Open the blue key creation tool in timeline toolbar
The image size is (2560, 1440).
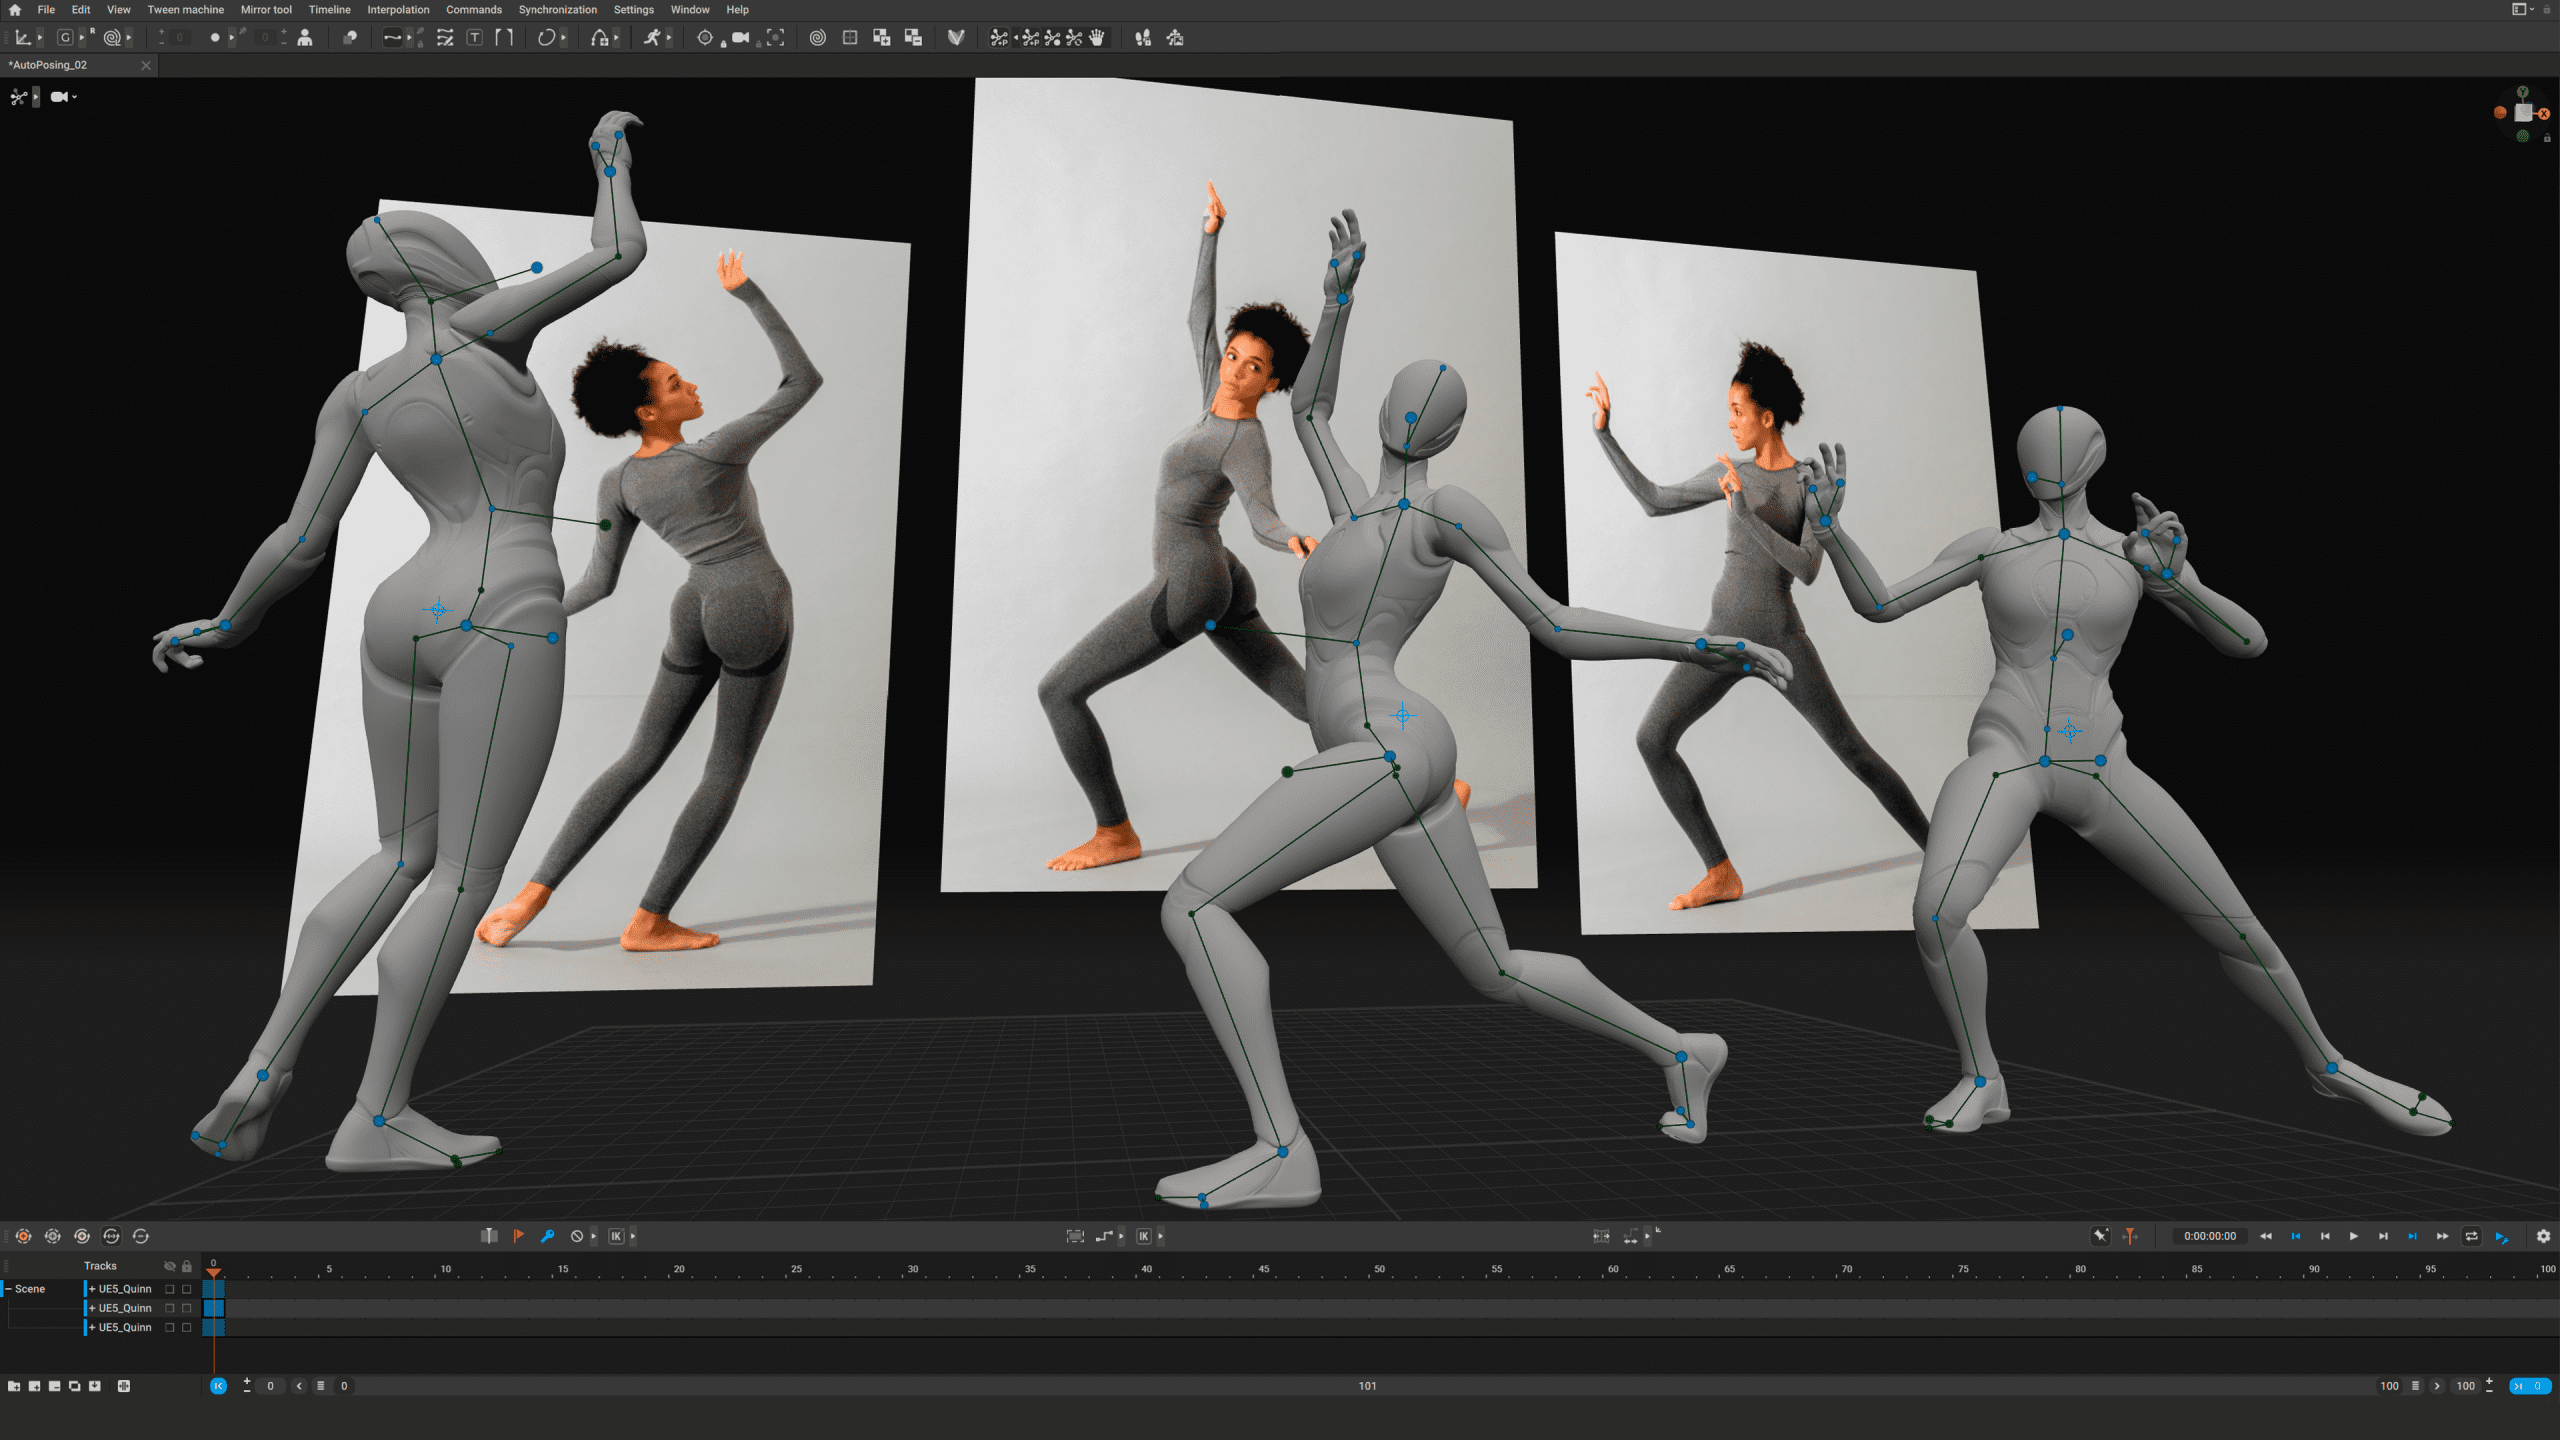click(547, 1236)
